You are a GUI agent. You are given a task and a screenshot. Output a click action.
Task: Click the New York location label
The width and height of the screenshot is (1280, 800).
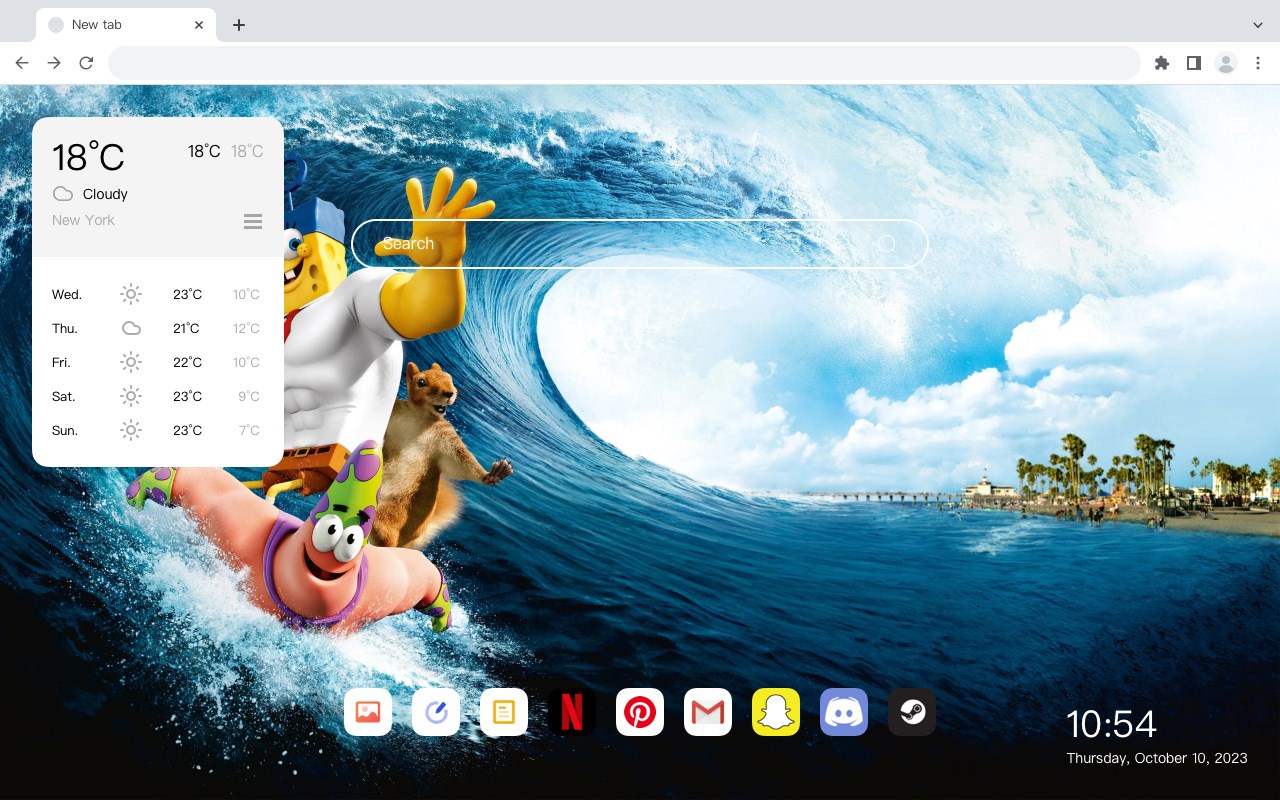pos(83,220)
